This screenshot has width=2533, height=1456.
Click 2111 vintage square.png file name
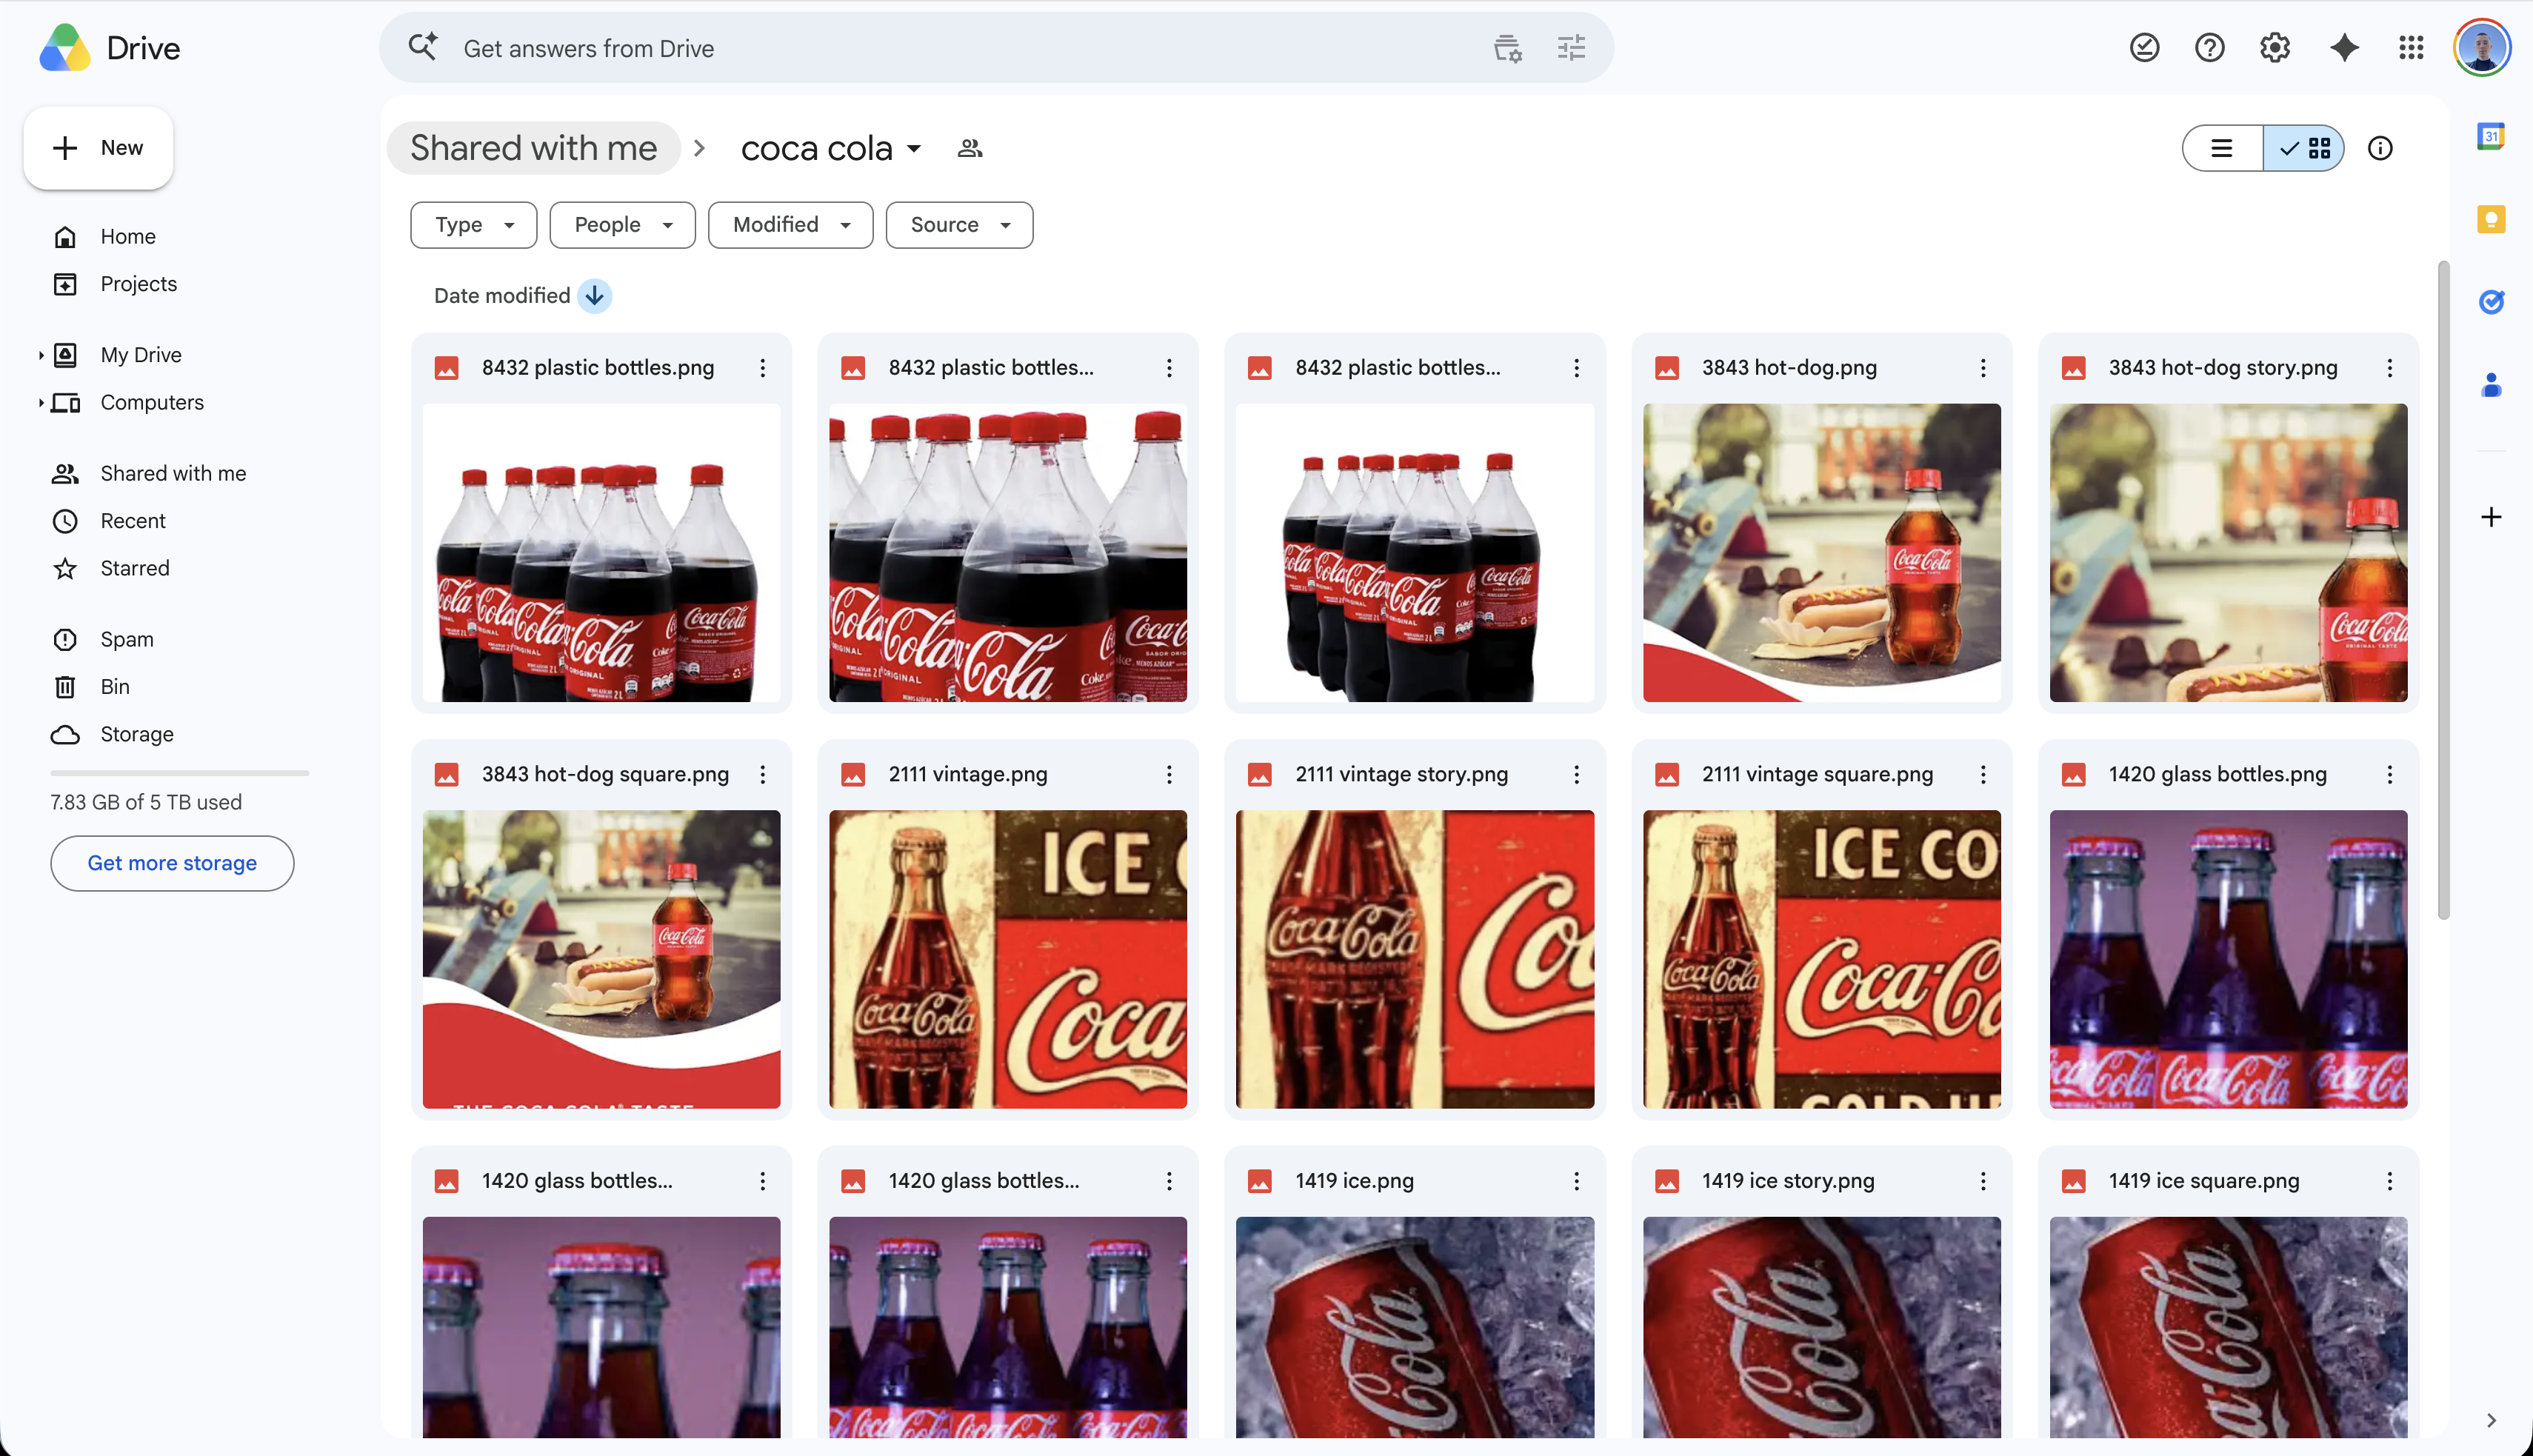point(1817,774)
